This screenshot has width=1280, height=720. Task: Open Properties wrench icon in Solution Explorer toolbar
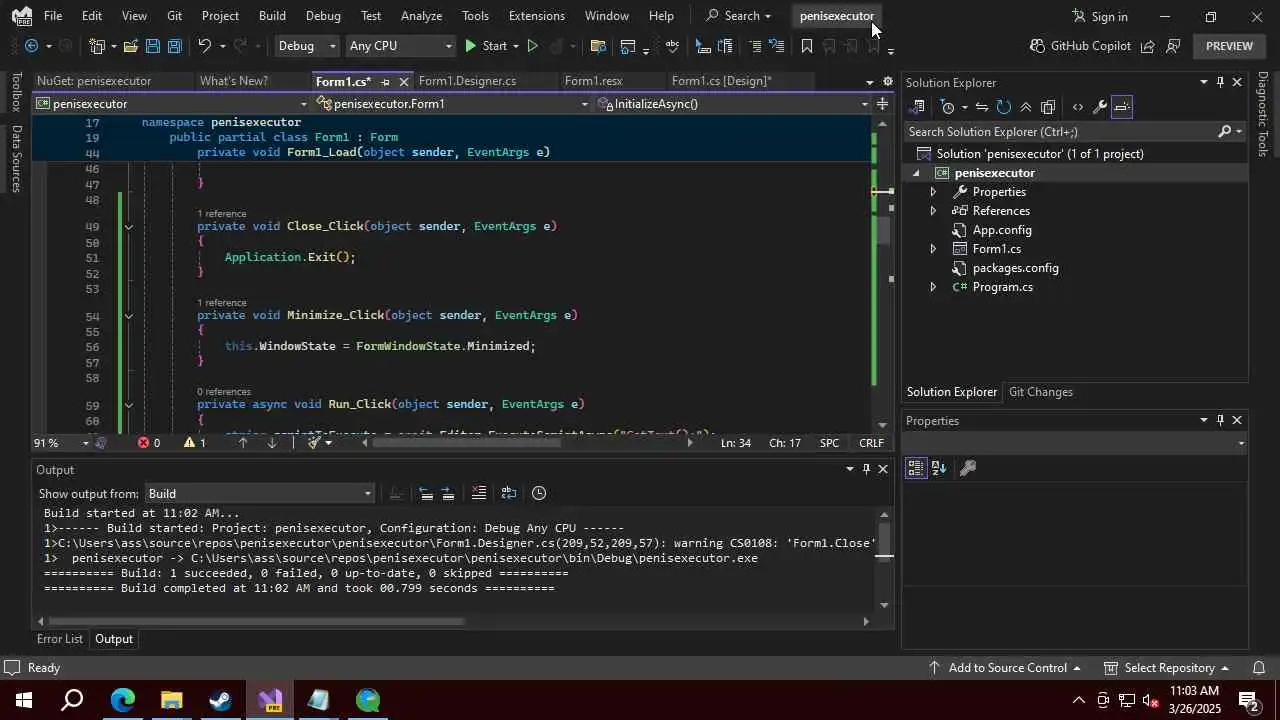(x=1099, y=107)
